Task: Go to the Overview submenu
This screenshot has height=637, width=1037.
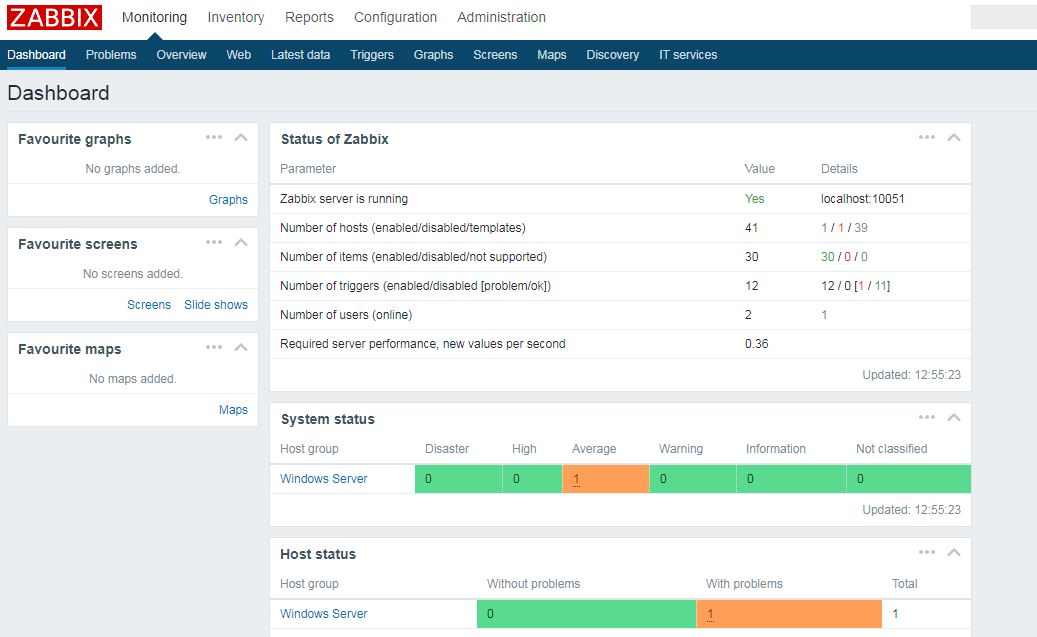Action: (181, 55)
